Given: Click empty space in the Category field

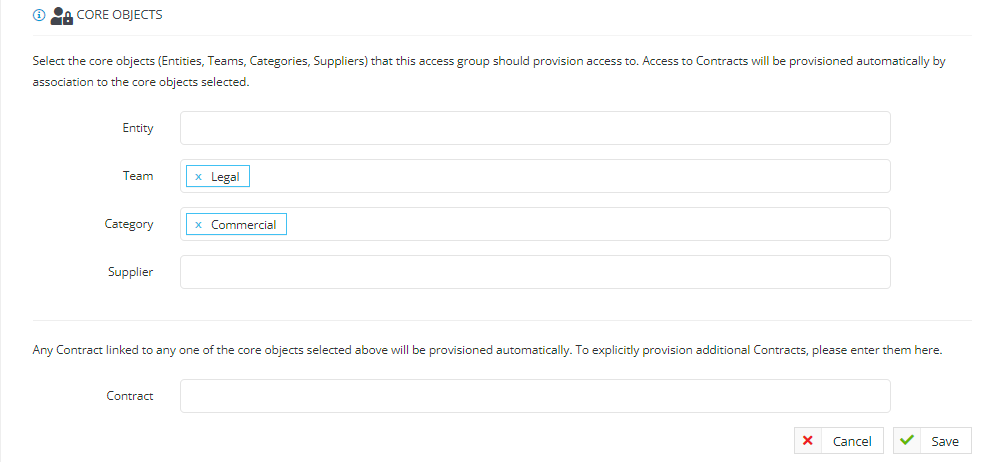Looking at the screenshot, I should click(588, 224).
